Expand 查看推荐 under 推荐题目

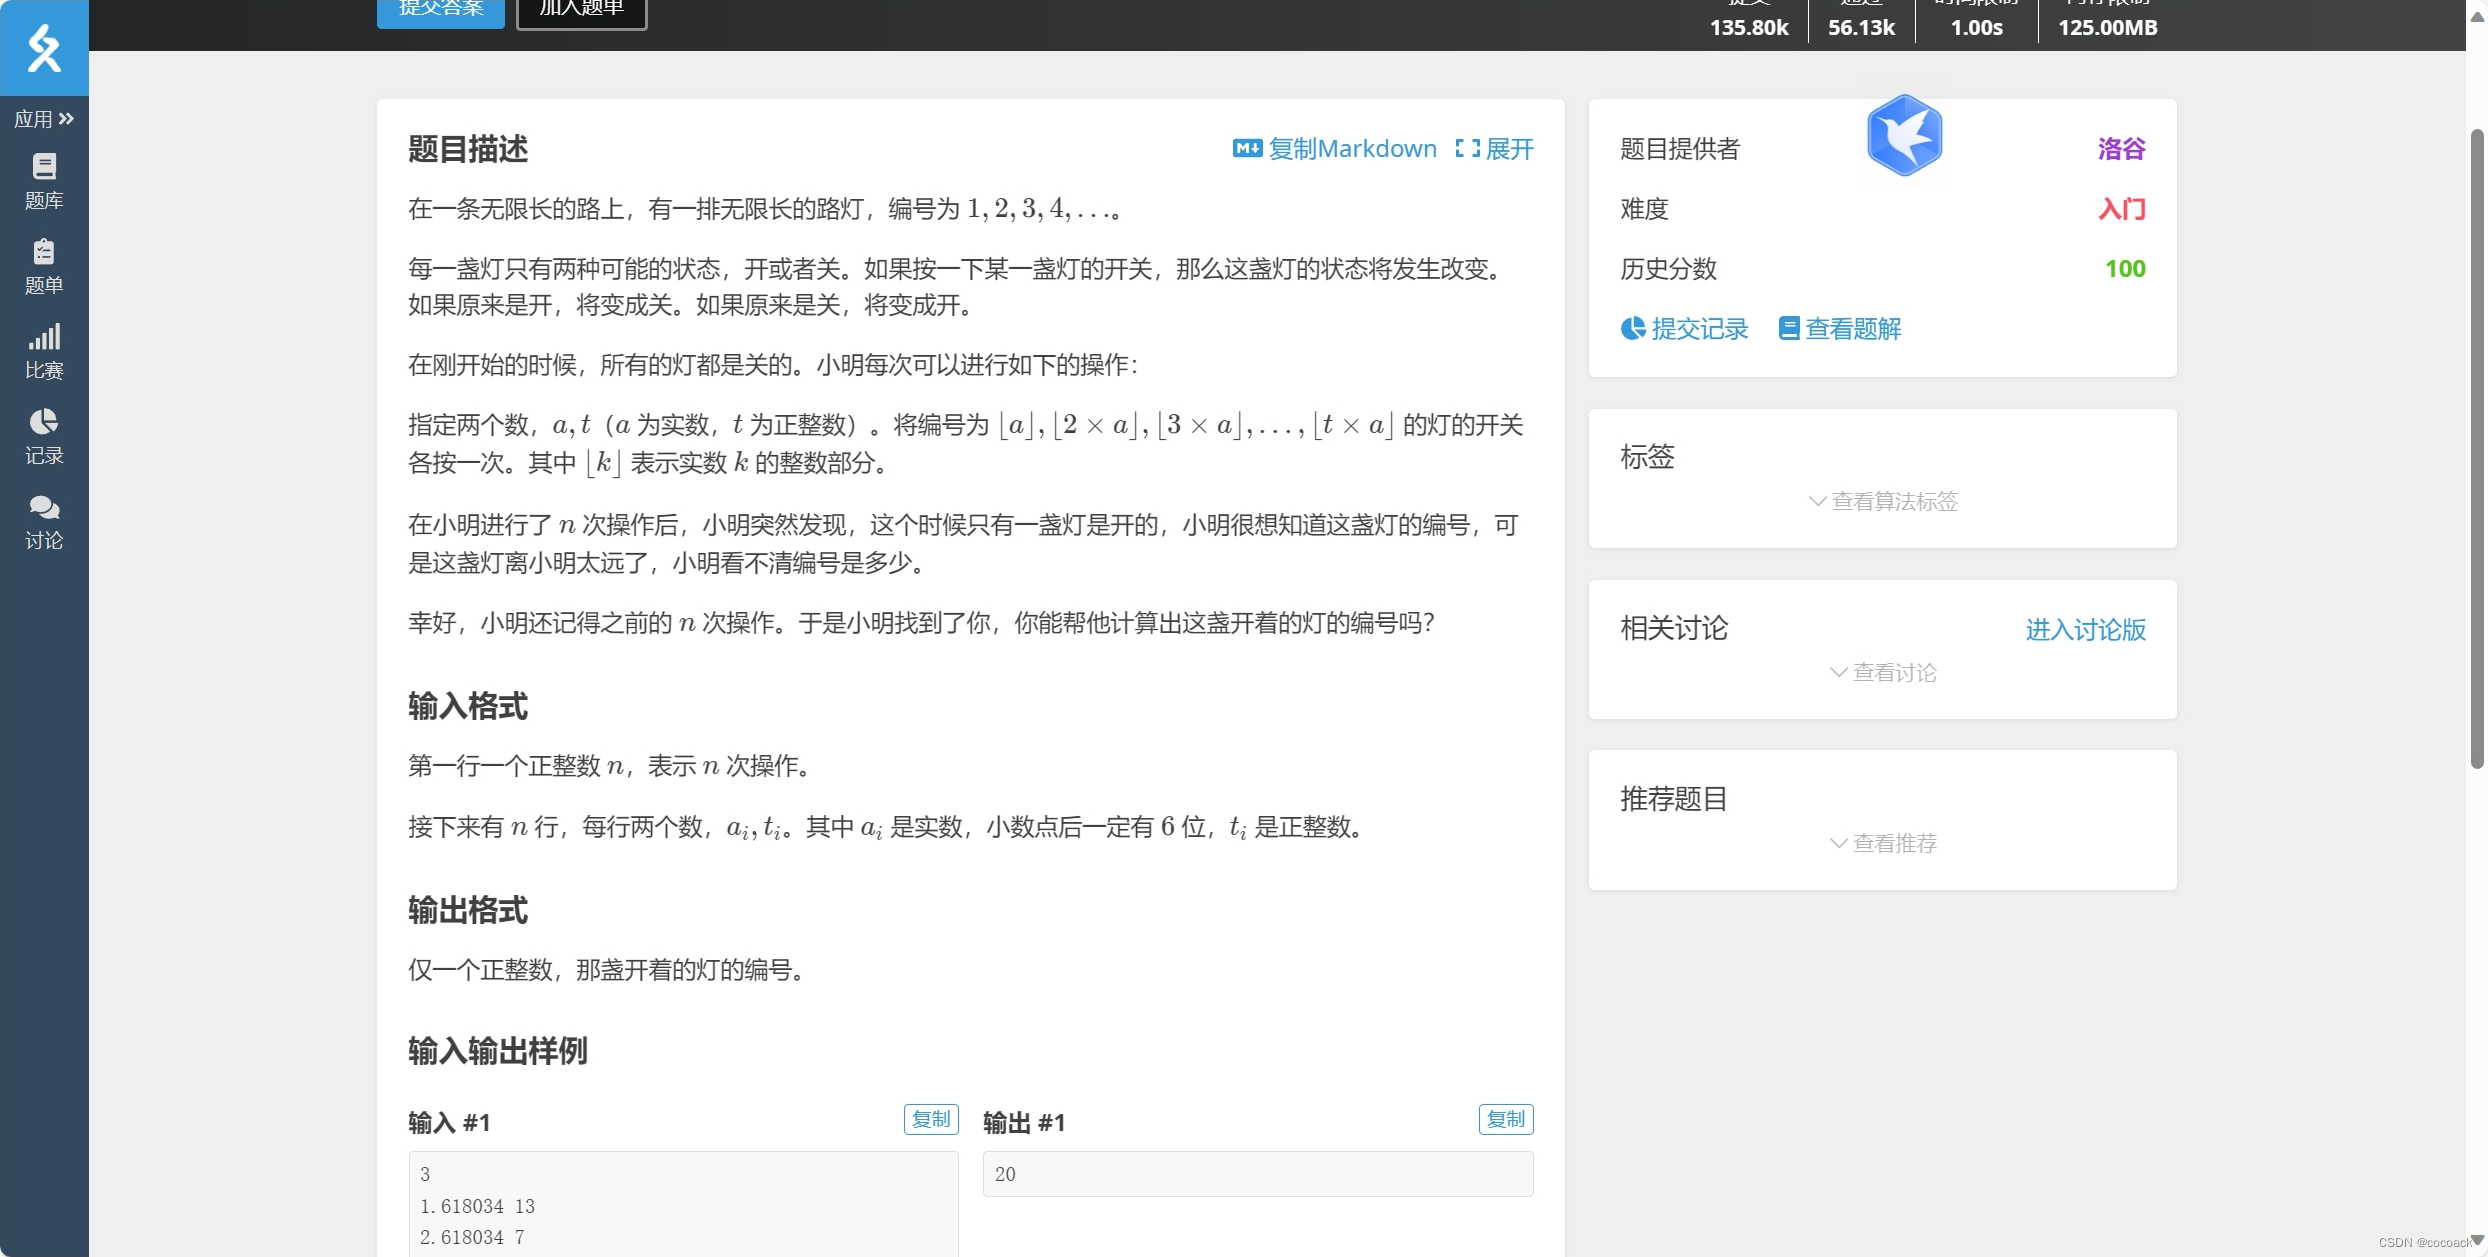click(x=1883, y=843)
